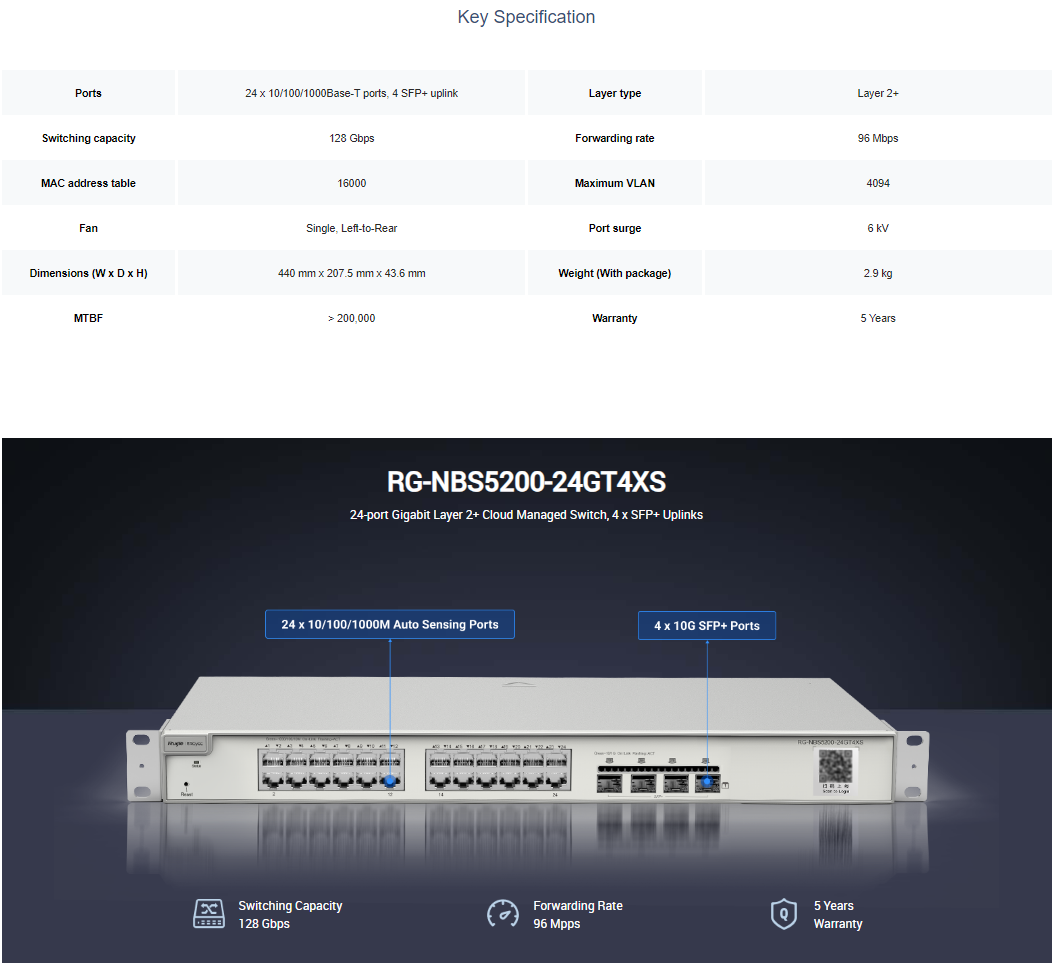Click the '16000' value
This screenshot has width=1054, height=964.
(352, 184)
